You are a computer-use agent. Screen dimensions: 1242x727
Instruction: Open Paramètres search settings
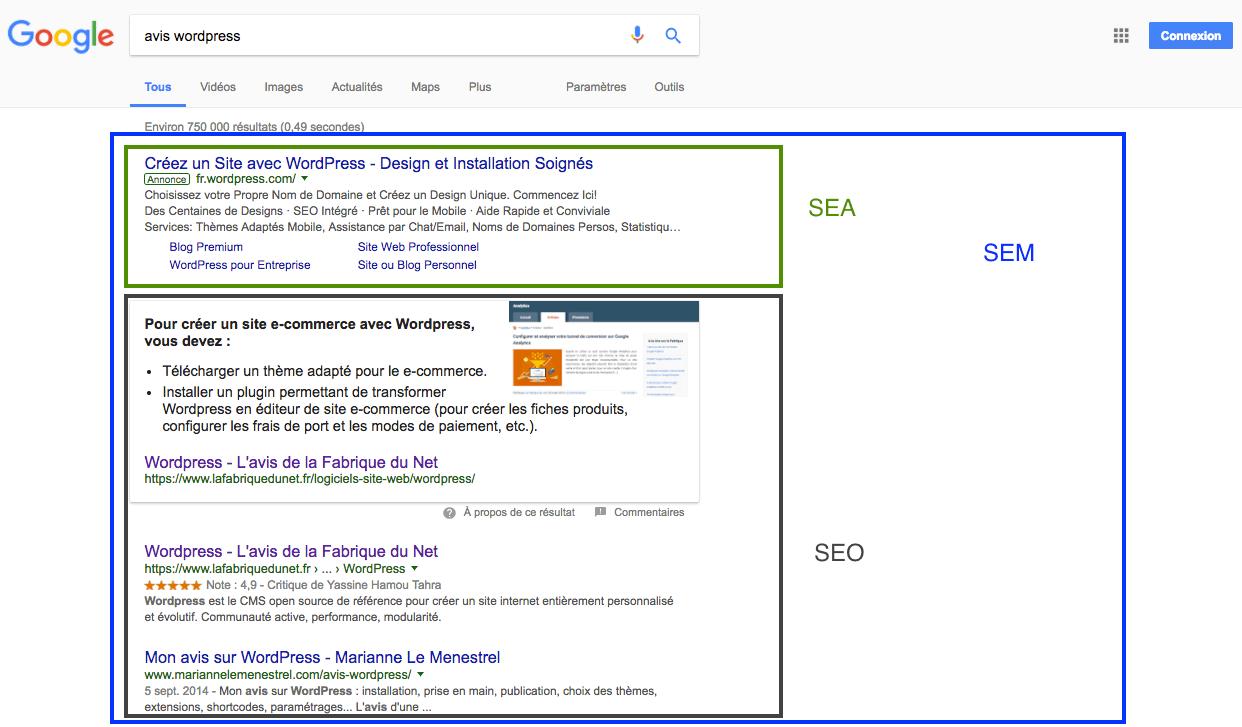click(596, 87)
